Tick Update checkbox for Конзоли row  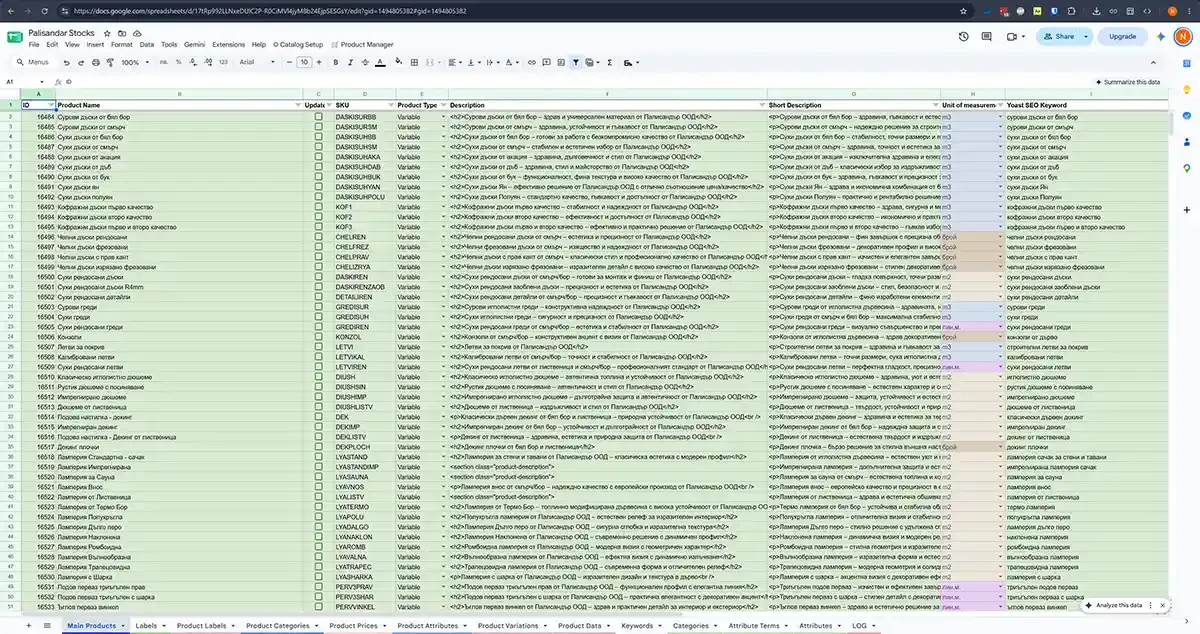tap(319, 337)
